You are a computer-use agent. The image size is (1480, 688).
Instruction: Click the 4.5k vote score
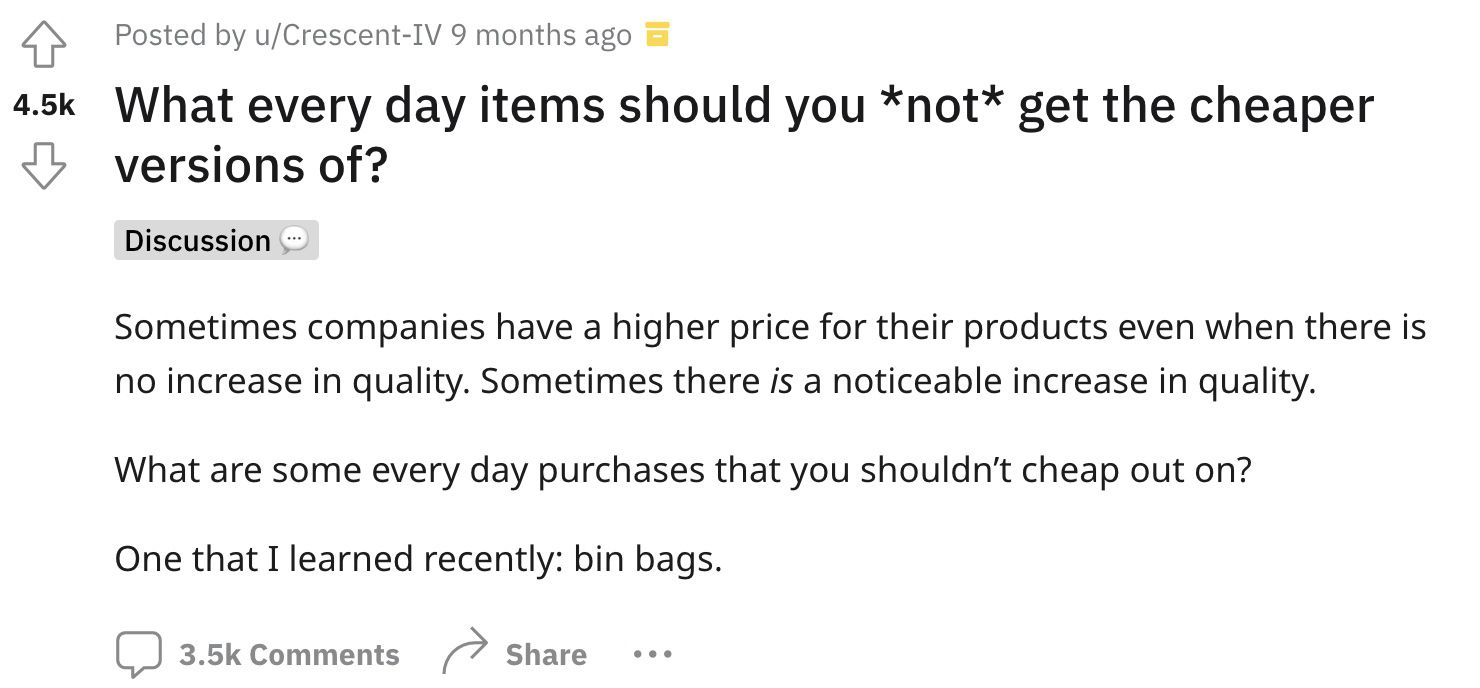pos(42,106)
